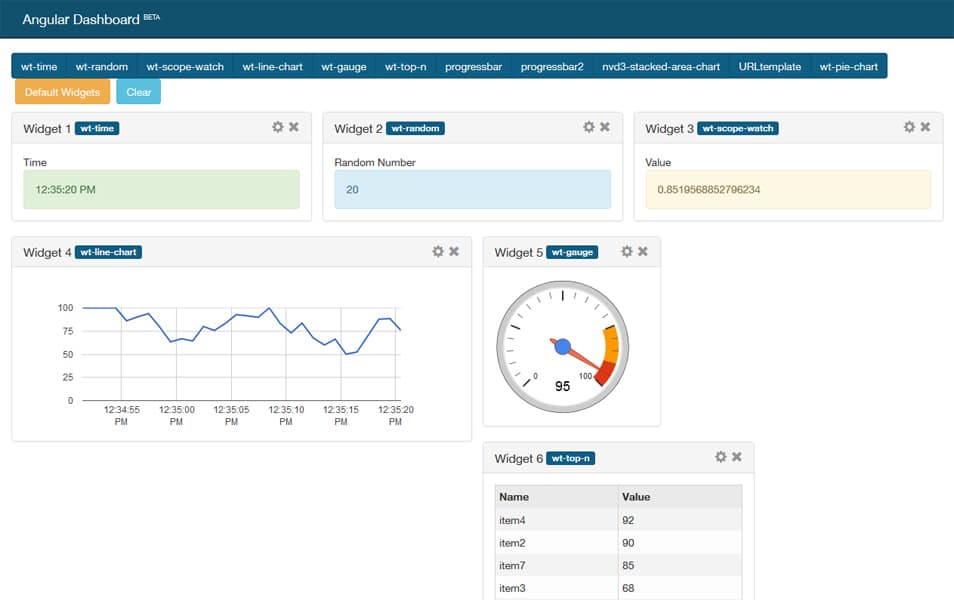
Task: Open Widget 3 settings gear
Action: pyautogui.click(x=909, y=127)
